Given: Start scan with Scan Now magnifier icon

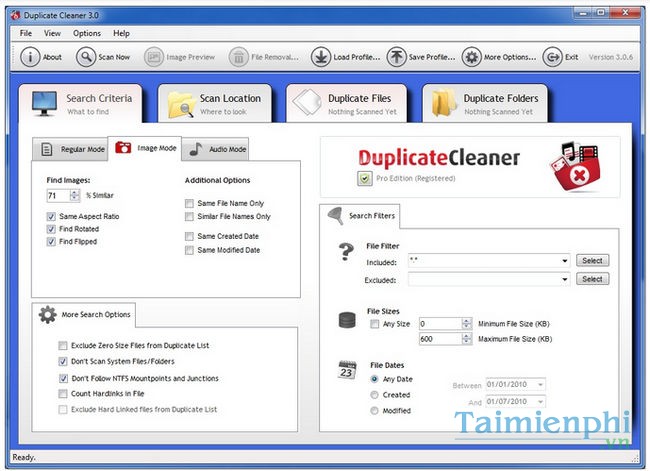Looking at the screenshot, I should tap(86, 57).
